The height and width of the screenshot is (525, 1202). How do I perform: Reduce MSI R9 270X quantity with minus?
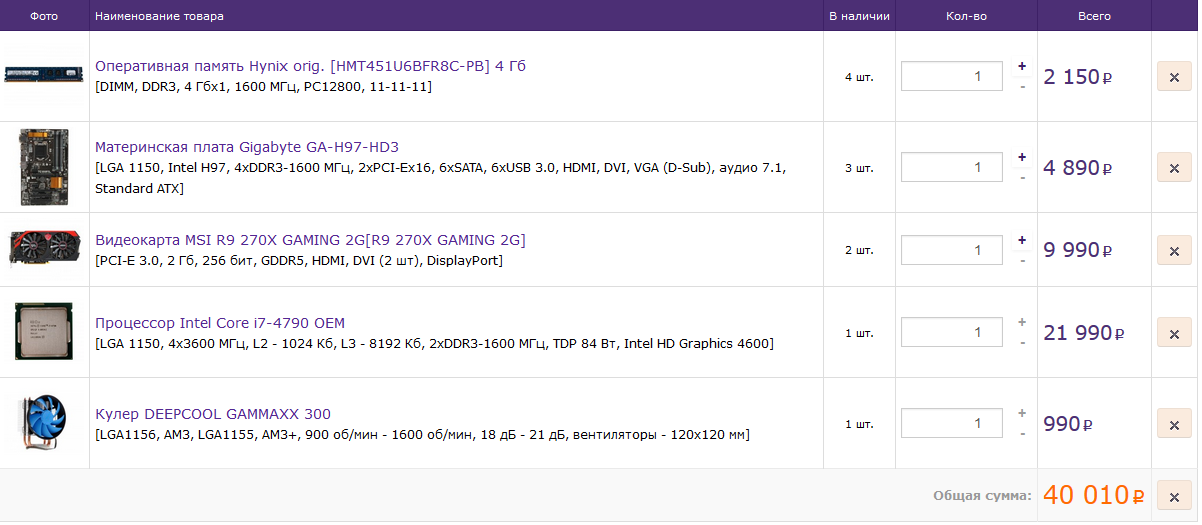click(1022, 259)
